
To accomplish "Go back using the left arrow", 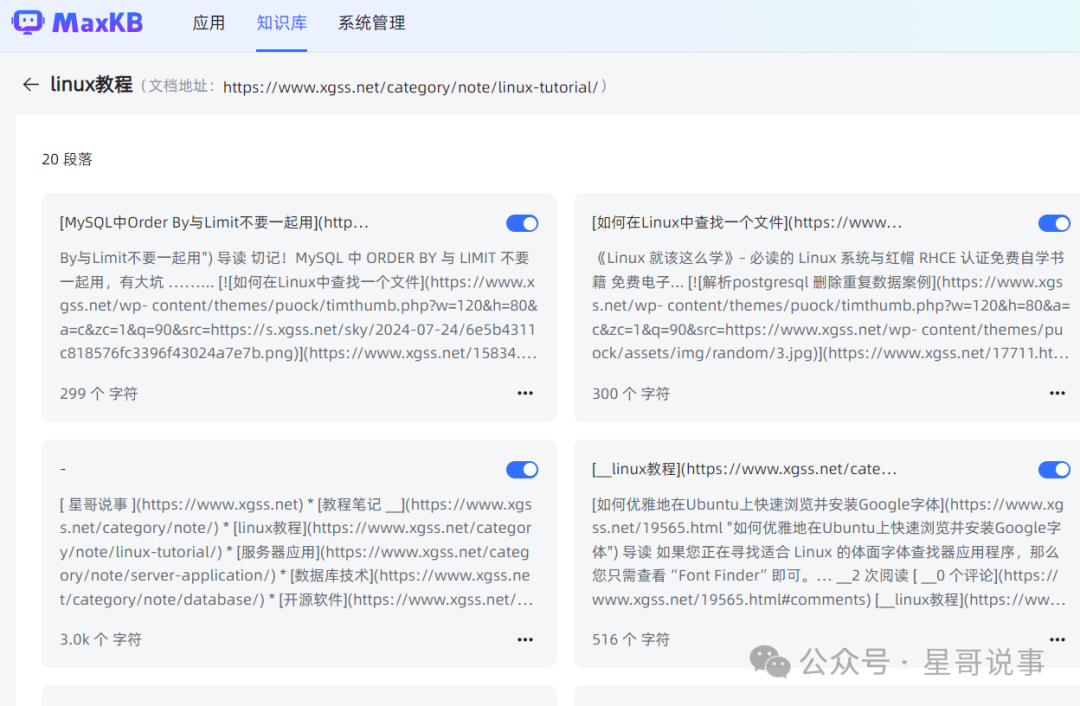I will pos(30,85).
